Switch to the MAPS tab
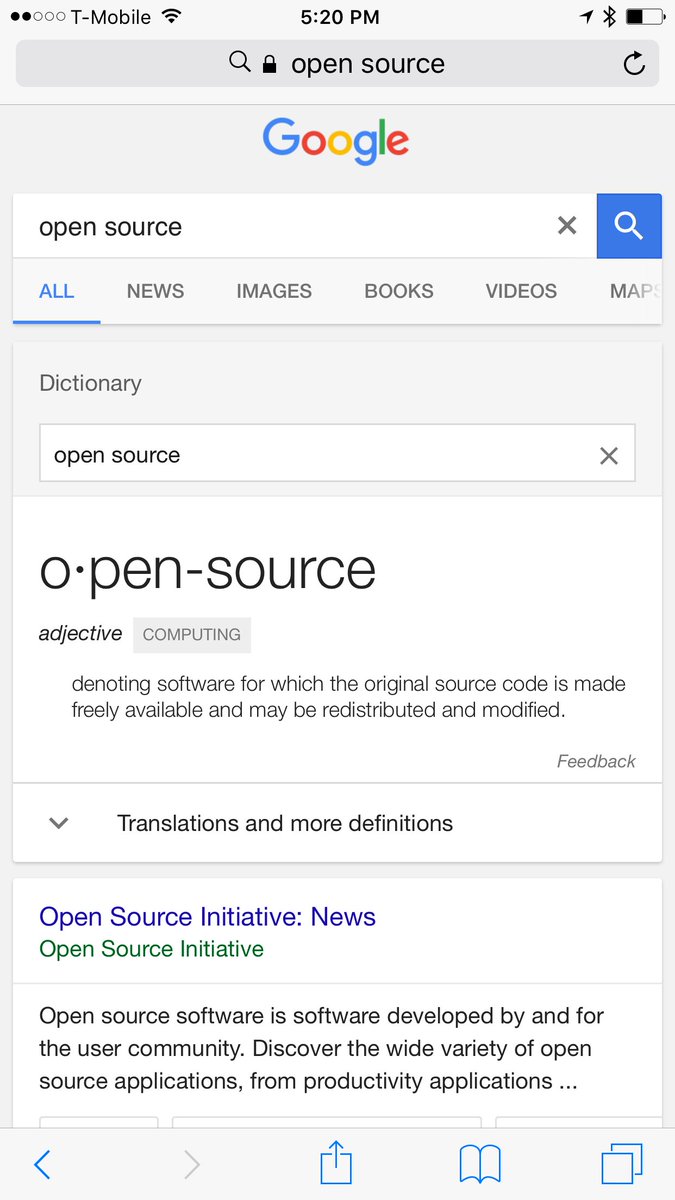The height and width of the screenshot is (1200, 675). [635, 291]
